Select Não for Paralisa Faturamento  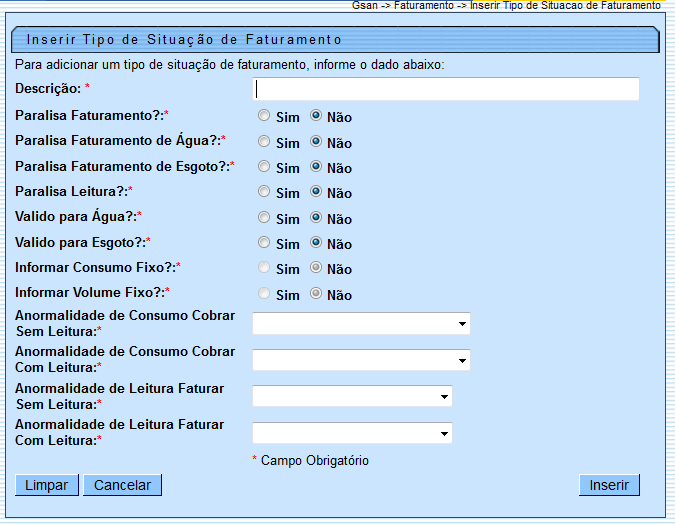(316, 116)
